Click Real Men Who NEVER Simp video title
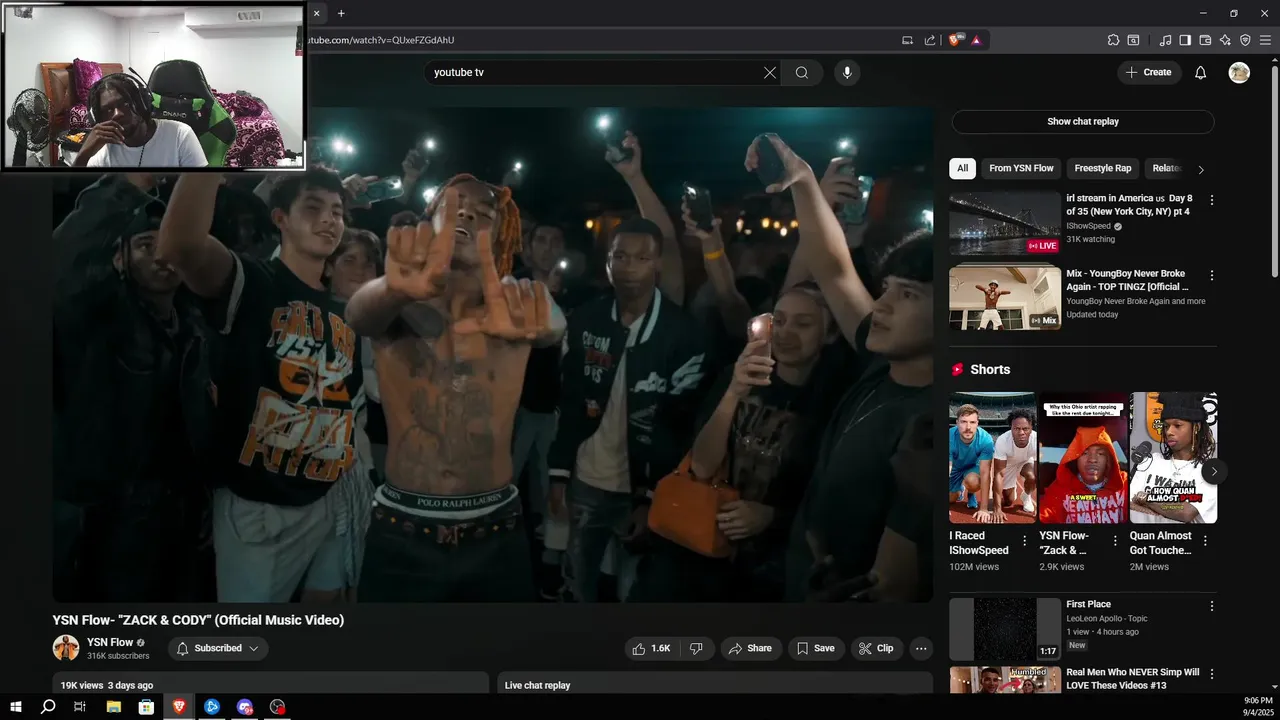The width and height of the screenshot is (1280, 720). (x=1133, y=679)
